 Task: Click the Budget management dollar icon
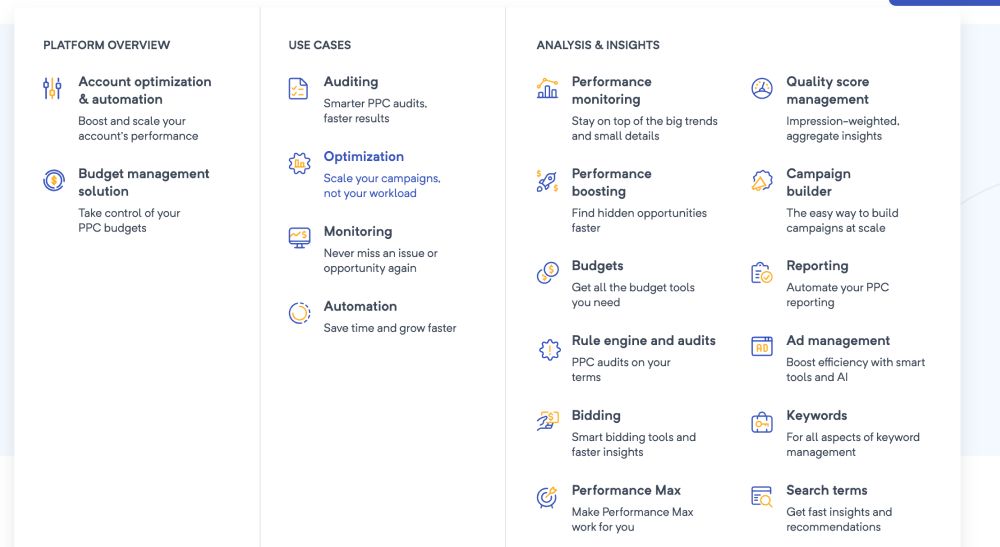53,180
